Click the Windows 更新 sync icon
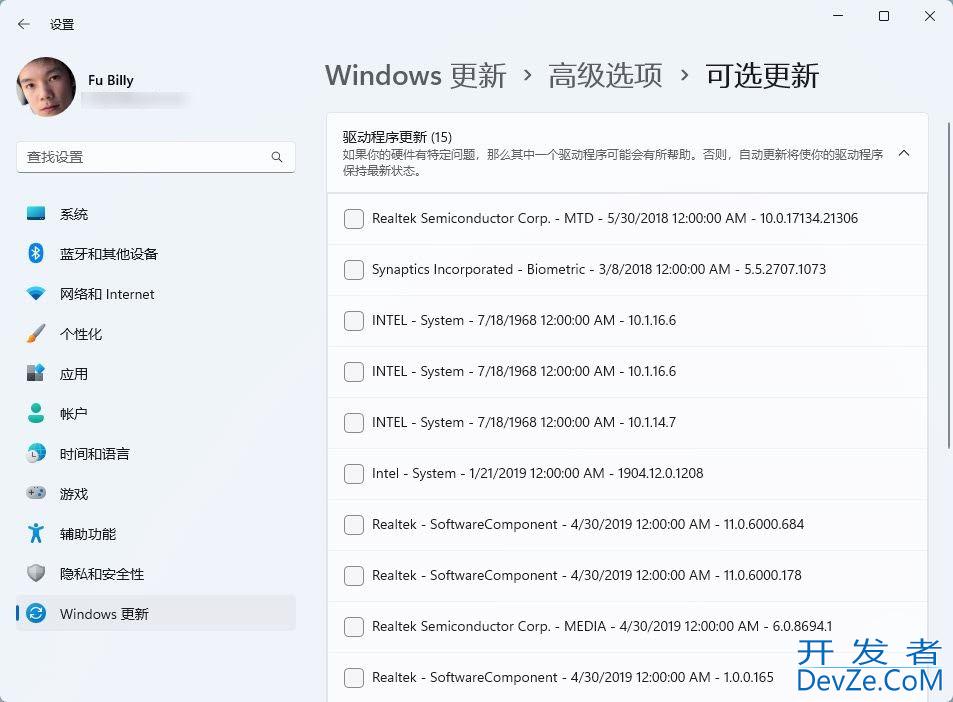Image resolution: width=953 pixels, height=702 pixels. pos(36,613)
